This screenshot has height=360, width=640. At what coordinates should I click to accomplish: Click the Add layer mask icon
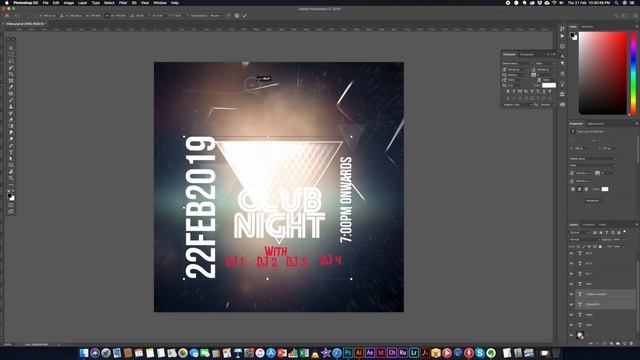click(604, 344)
